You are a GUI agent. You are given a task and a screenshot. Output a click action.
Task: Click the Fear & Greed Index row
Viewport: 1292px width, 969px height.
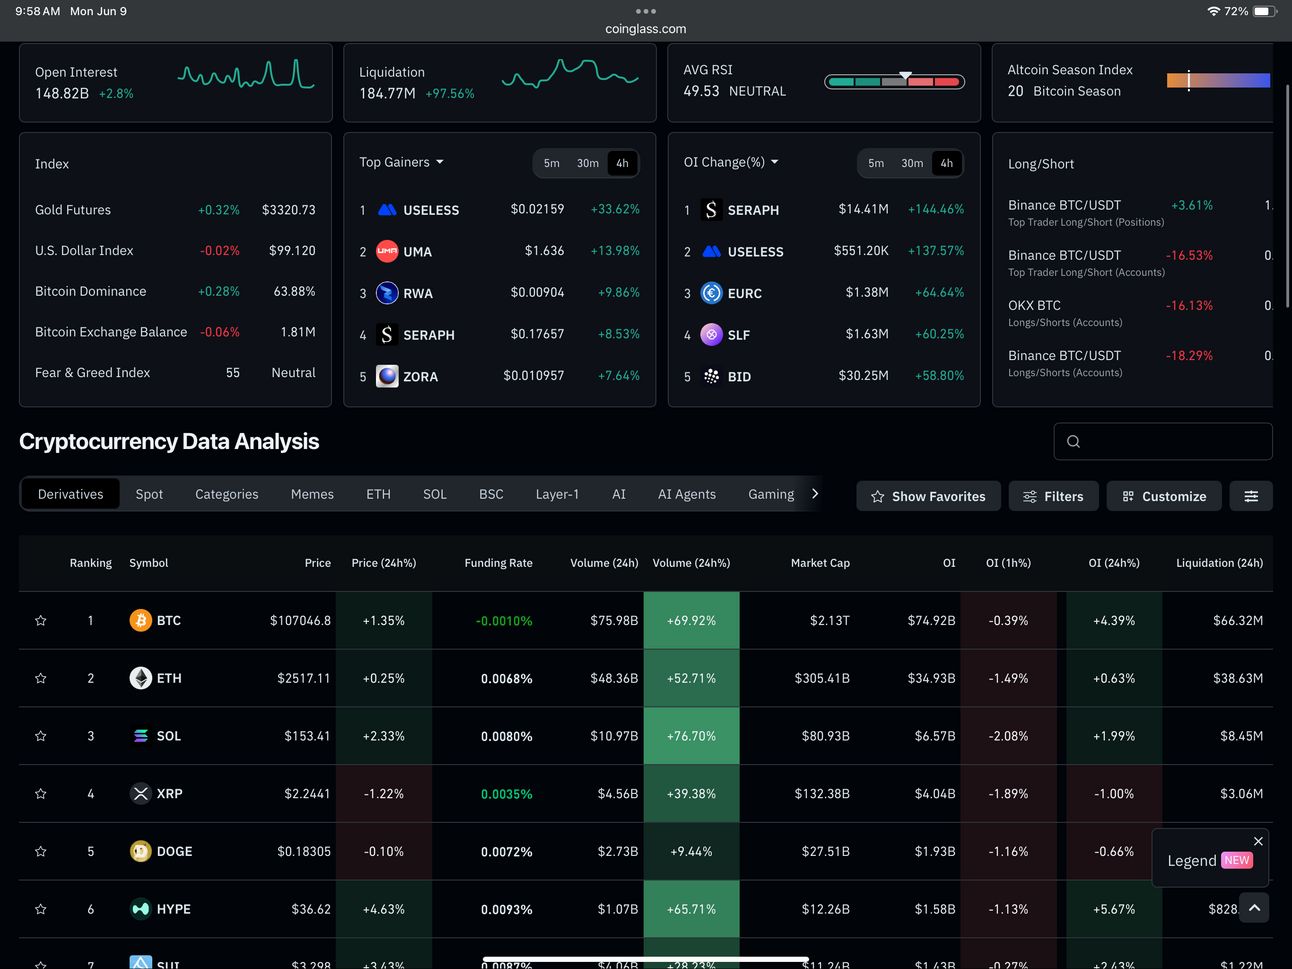coord(175,372)
